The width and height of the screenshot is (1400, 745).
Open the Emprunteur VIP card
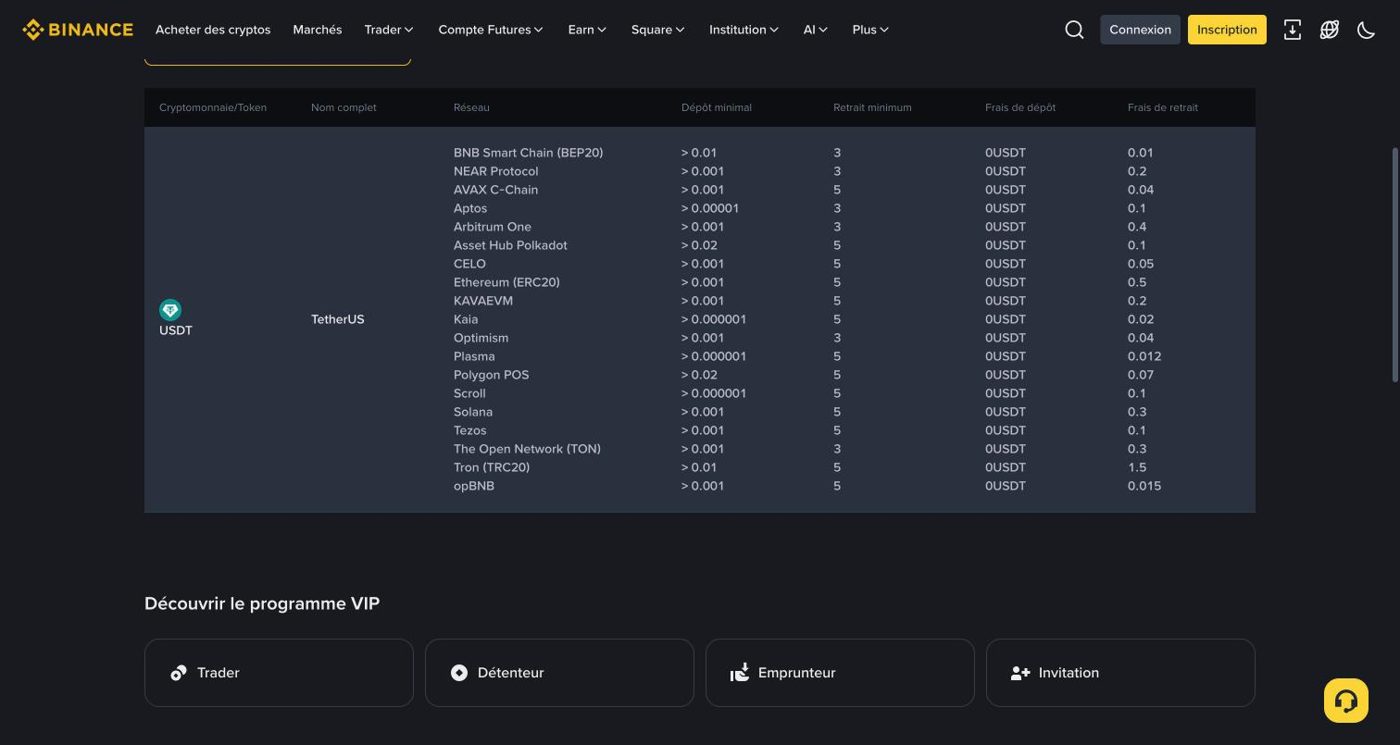click(x=840, y=673)
